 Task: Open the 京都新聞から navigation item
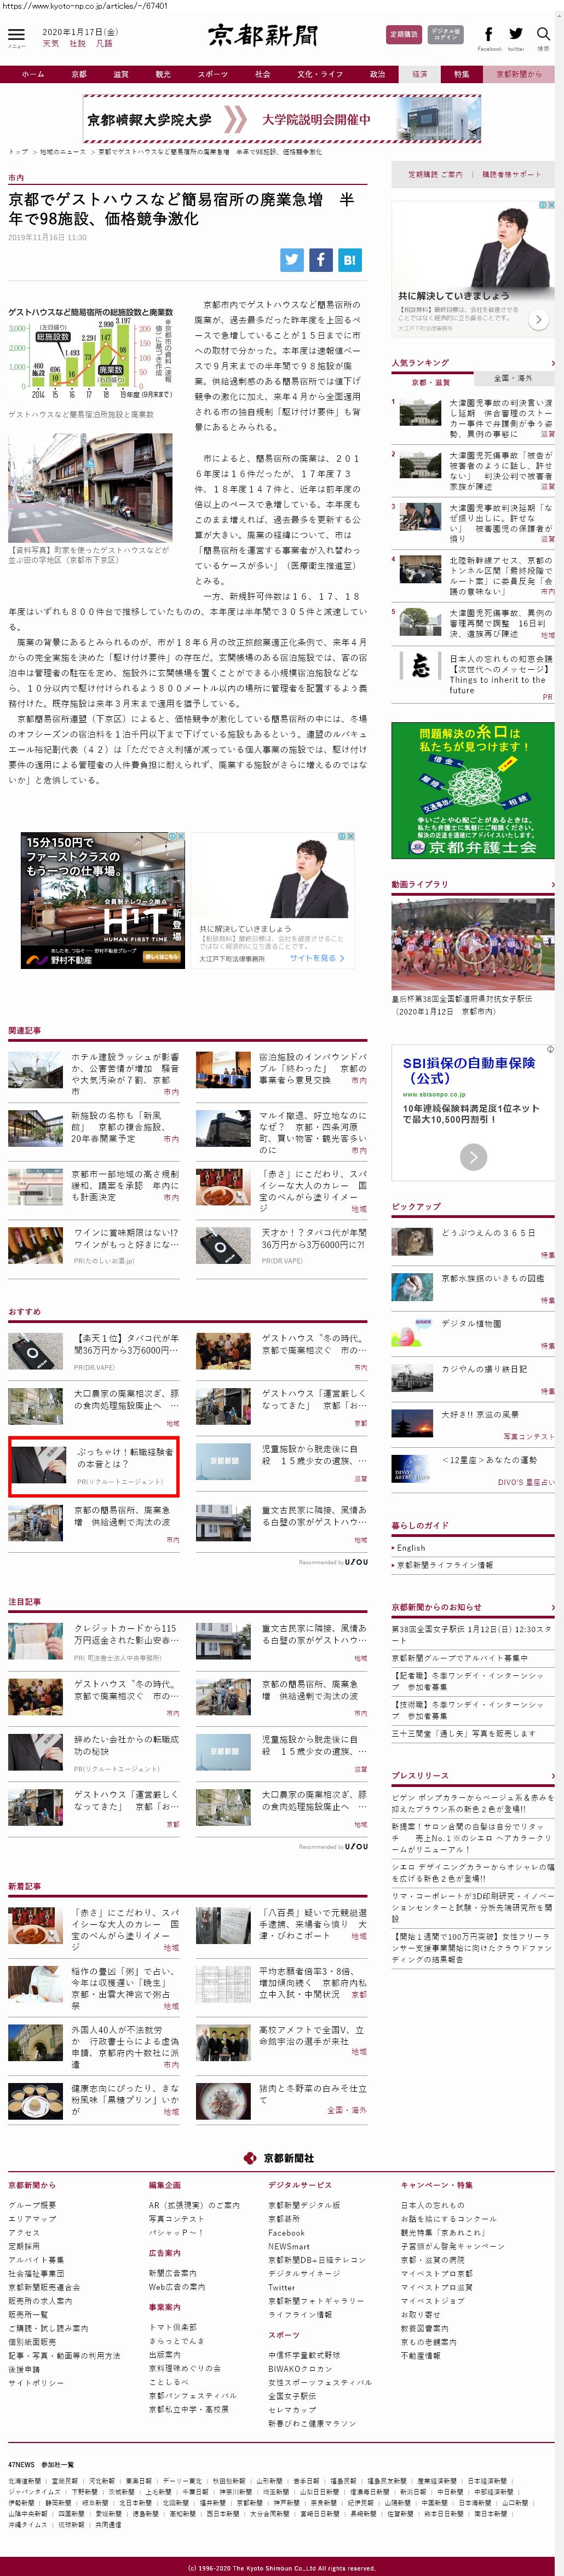[519, 74]
